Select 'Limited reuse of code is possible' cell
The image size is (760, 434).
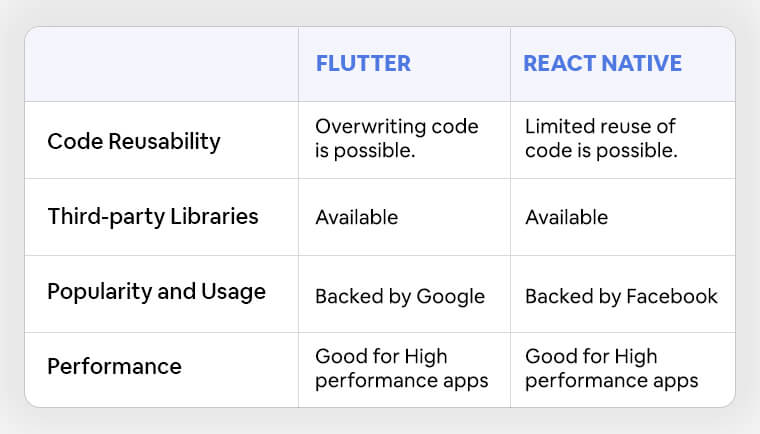click(x=601, y=139)
